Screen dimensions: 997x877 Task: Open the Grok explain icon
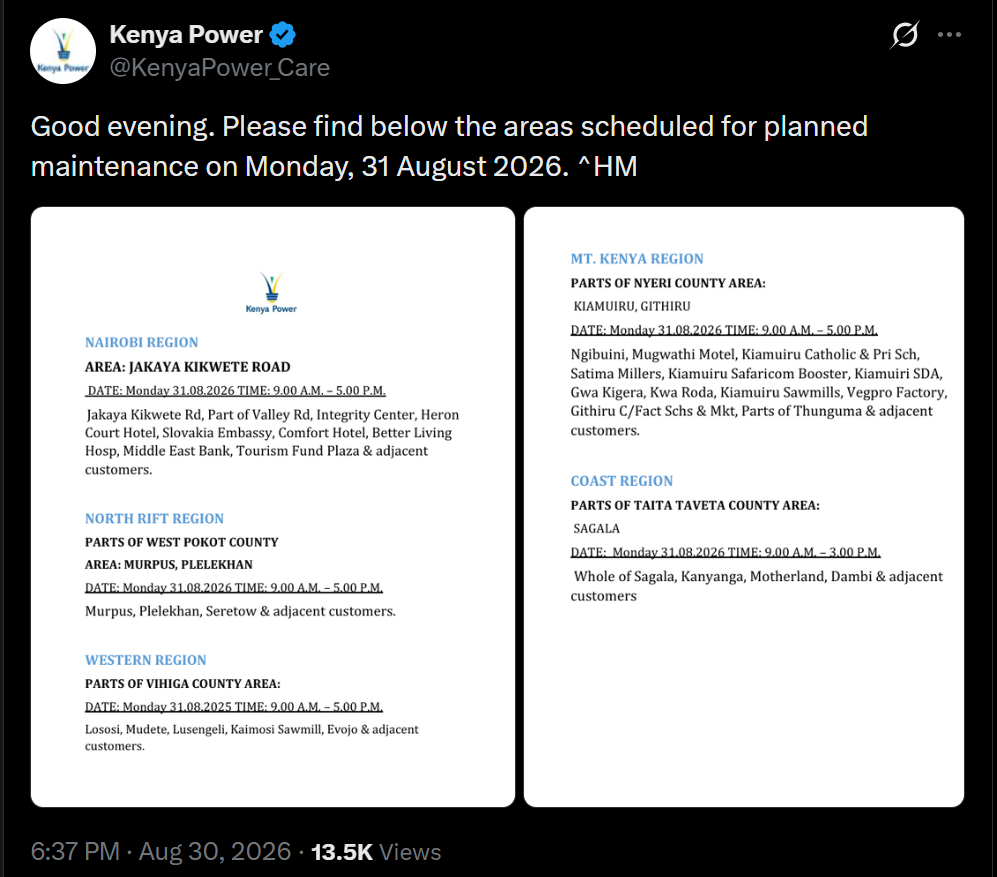point(904,34)
